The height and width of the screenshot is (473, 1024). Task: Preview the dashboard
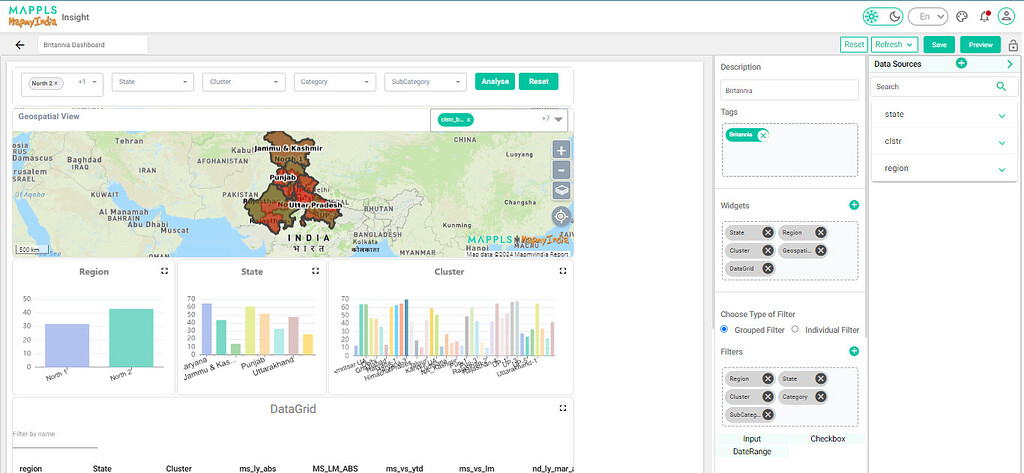[x=980, y=44]
